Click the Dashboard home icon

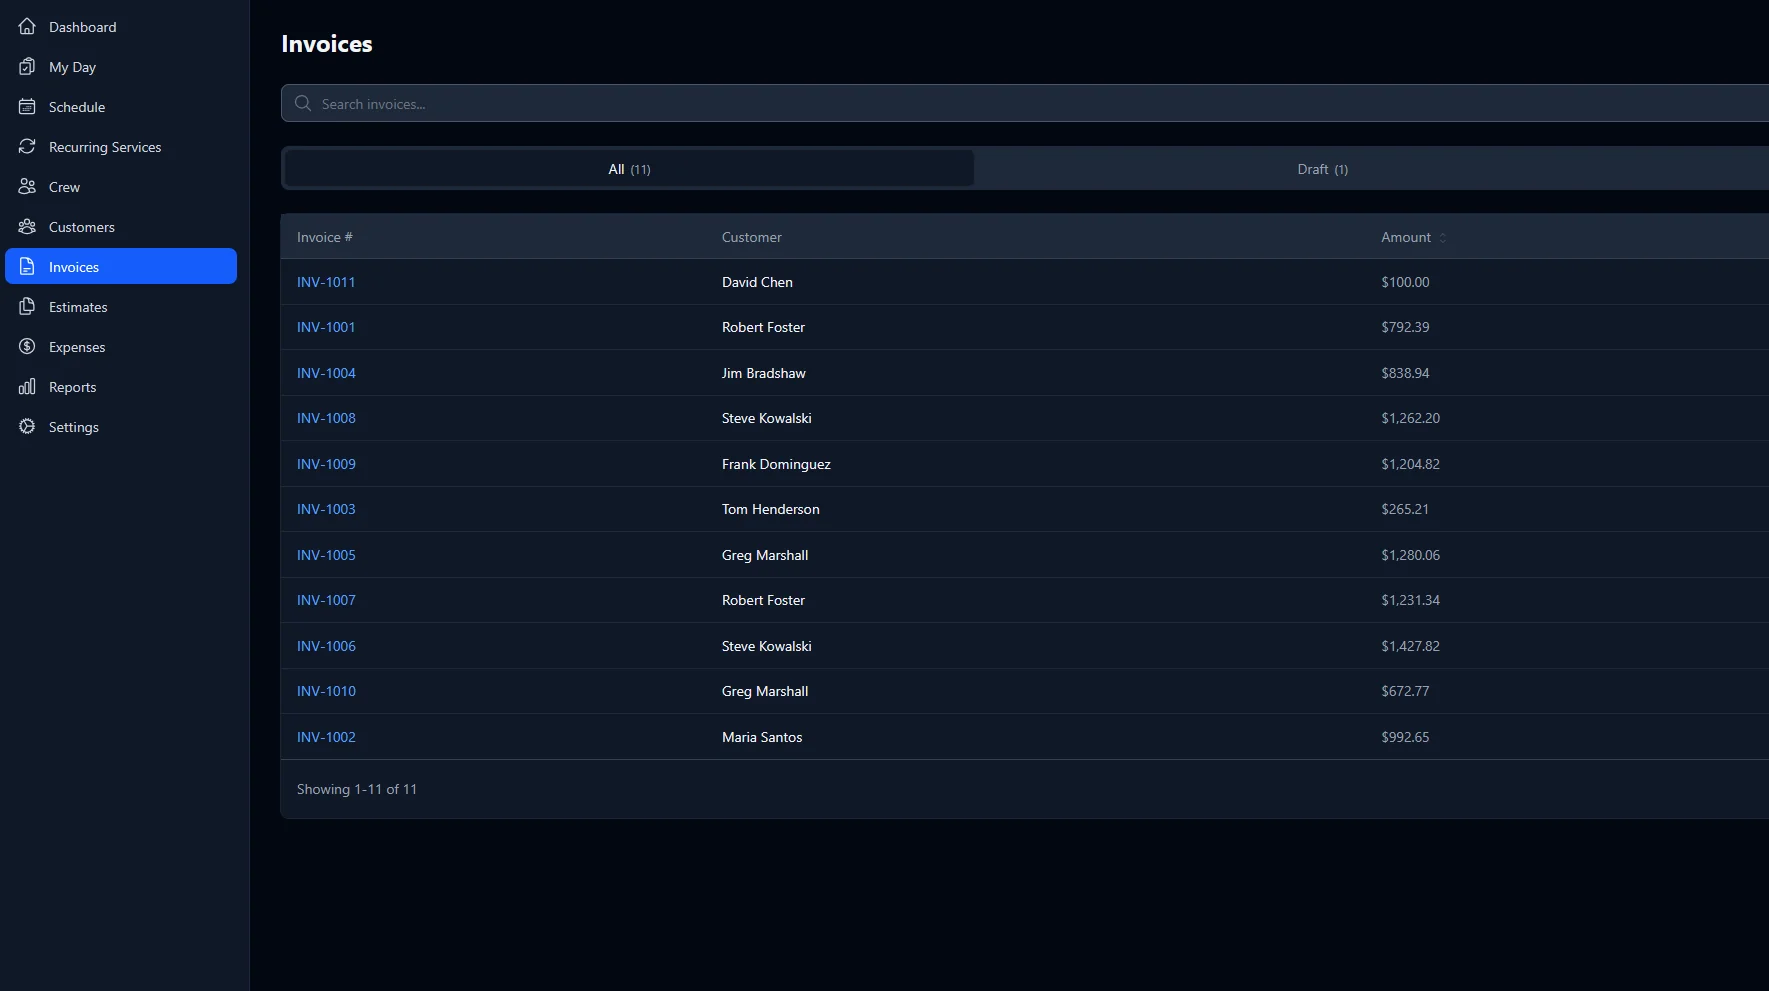point(27,27)
